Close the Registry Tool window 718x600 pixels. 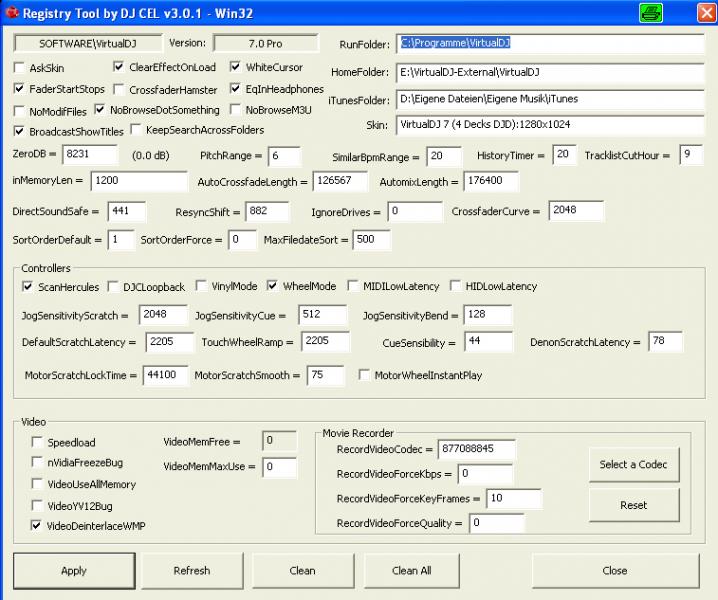coord(706,13)
